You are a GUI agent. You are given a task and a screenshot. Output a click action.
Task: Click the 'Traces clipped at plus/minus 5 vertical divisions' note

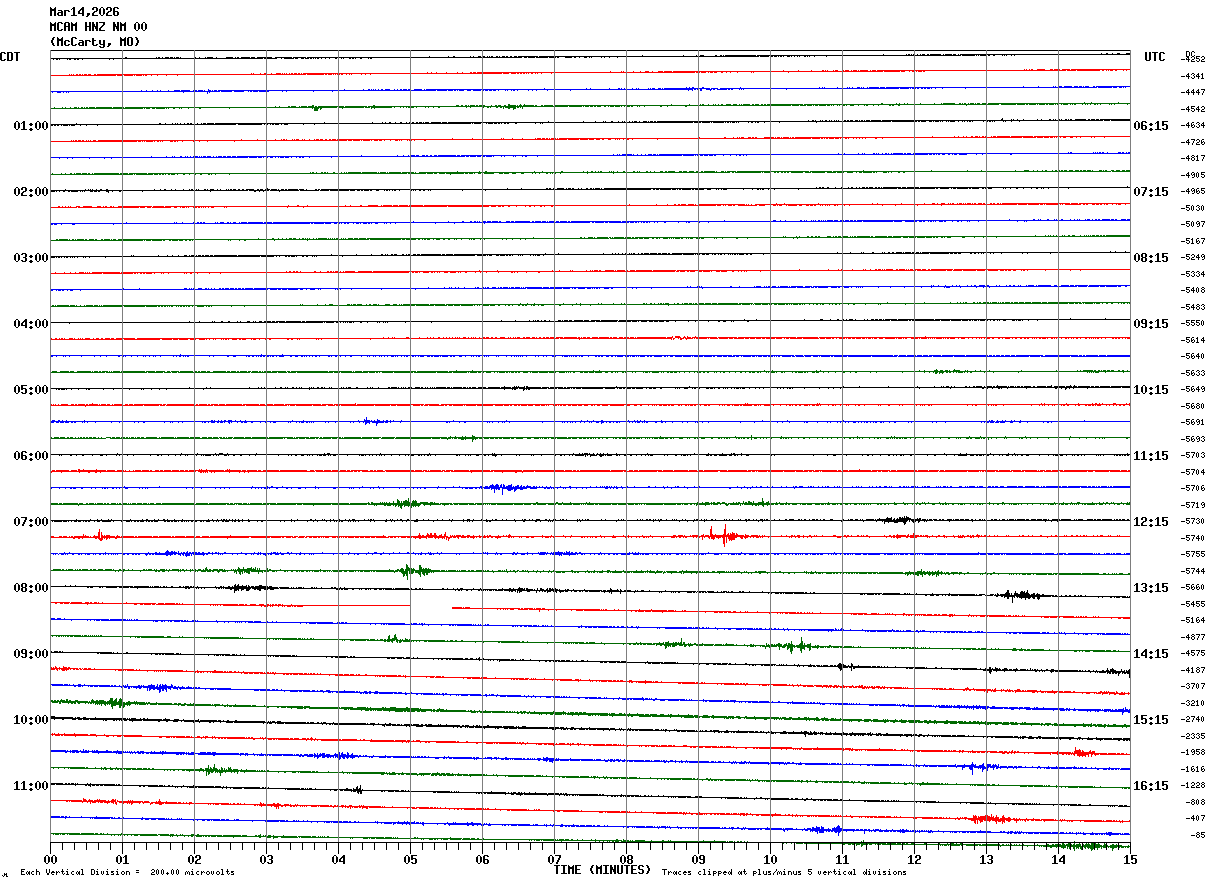point(784,873)
